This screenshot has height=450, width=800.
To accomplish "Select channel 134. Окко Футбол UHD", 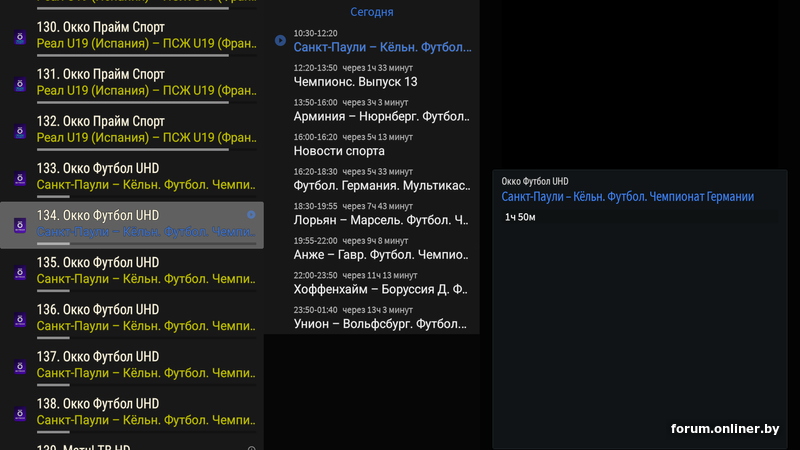I will [x=132, y=225].
